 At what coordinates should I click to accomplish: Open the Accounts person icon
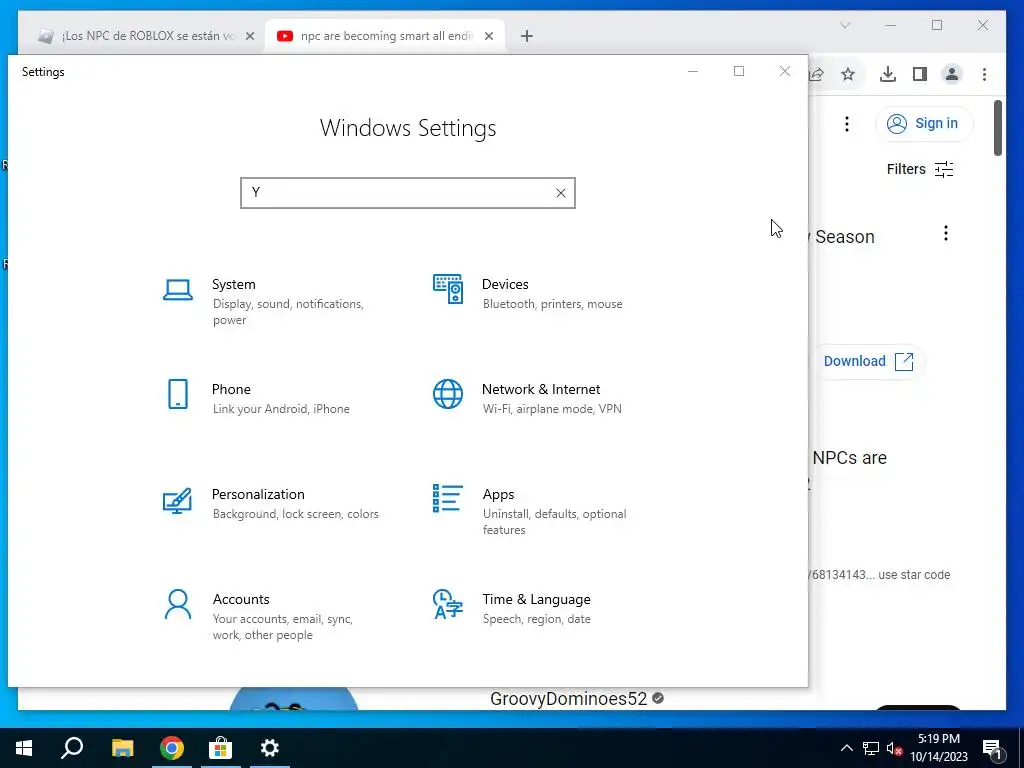178,604
